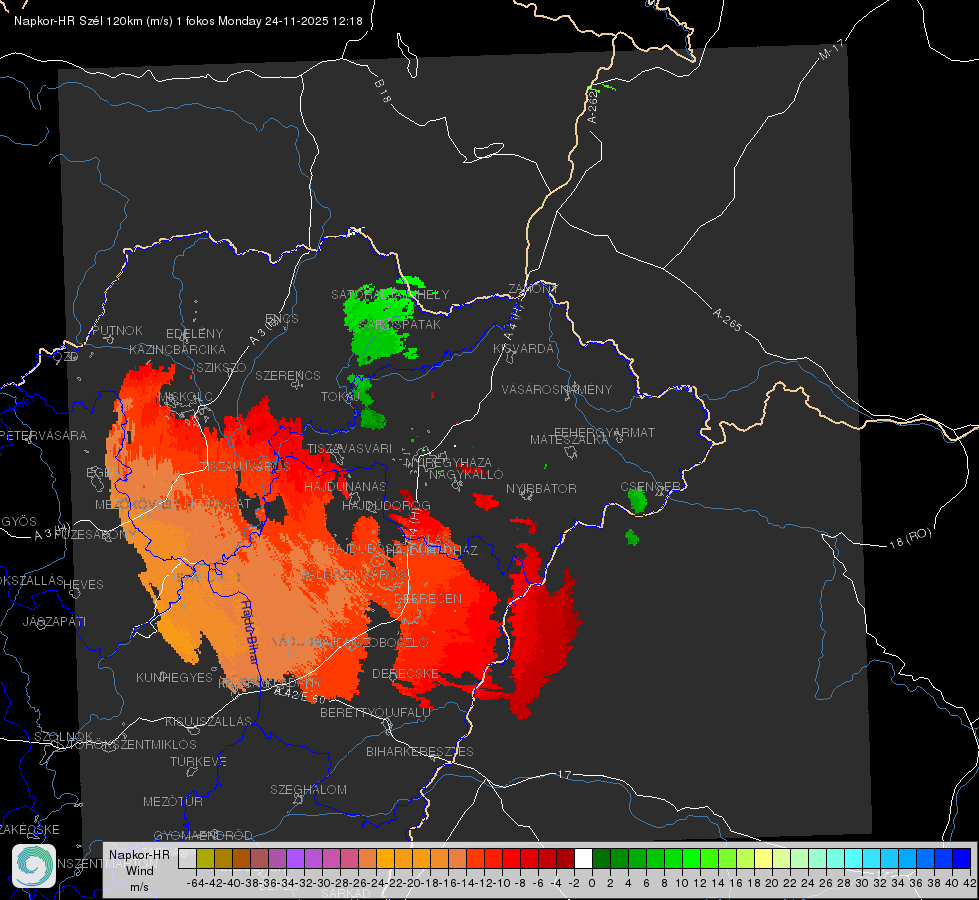Screen dimensions: 979x900
Task: Click the HAJDUNANAS label
Action: (345, 486)
